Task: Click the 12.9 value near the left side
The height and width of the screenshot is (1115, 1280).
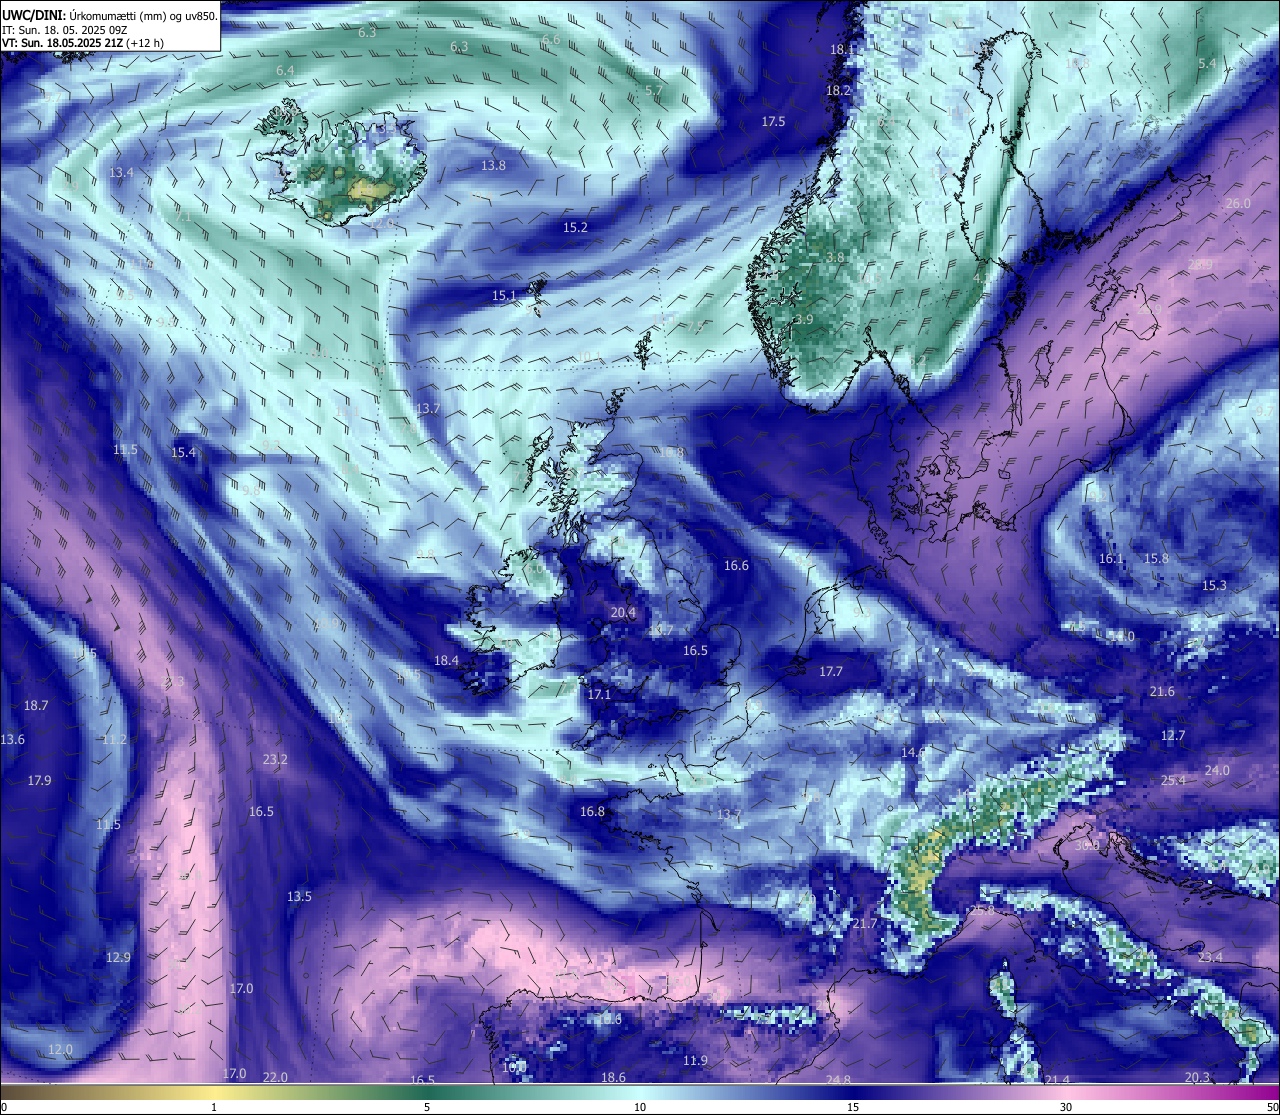Action: [x=118, y=958]
